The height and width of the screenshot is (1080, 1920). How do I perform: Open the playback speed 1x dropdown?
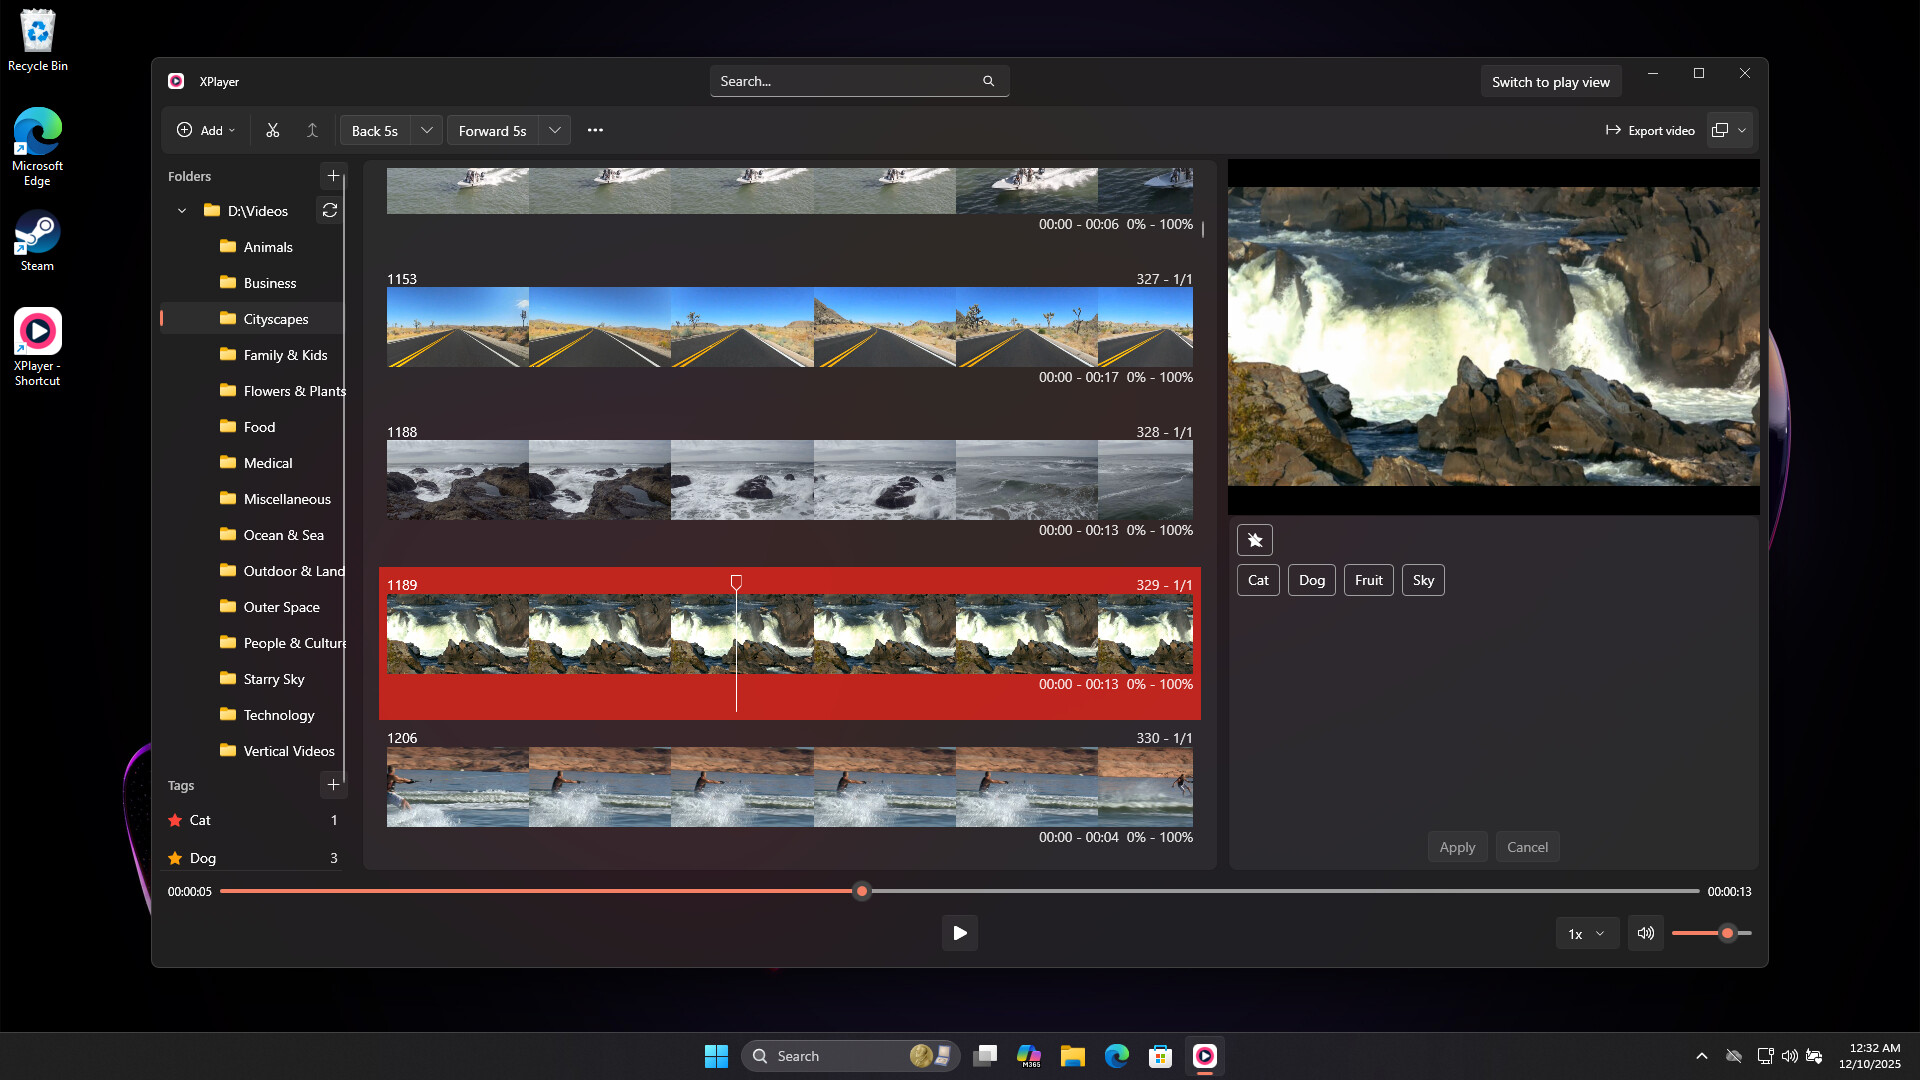pos(1587,933)
